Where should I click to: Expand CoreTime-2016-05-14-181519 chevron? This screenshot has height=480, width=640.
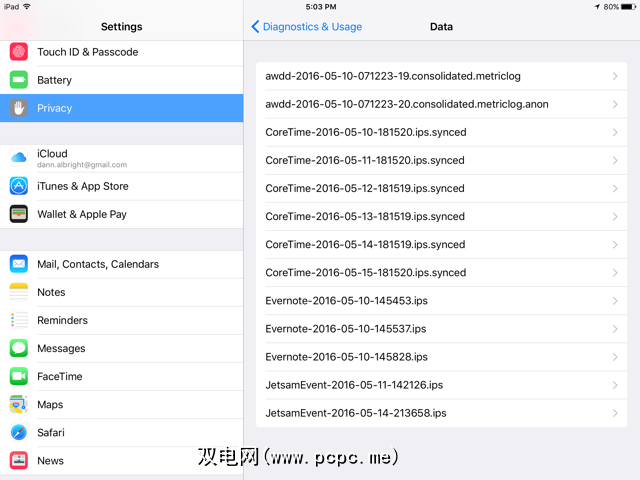615,244
